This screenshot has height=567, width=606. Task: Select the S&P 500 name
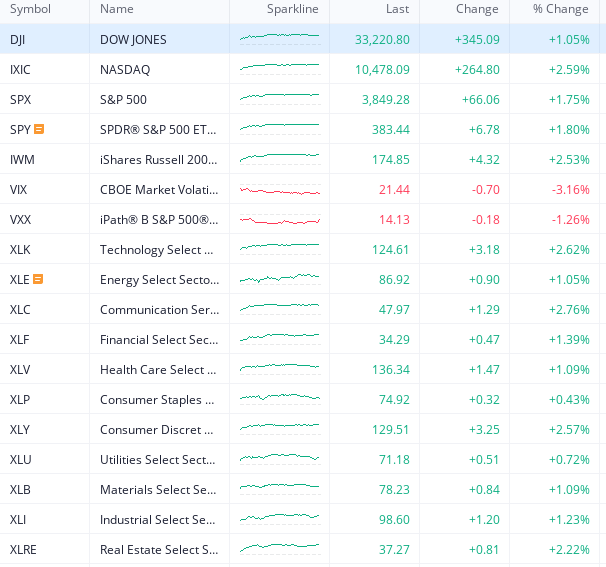pyautogui.click(x=123, y=99)
